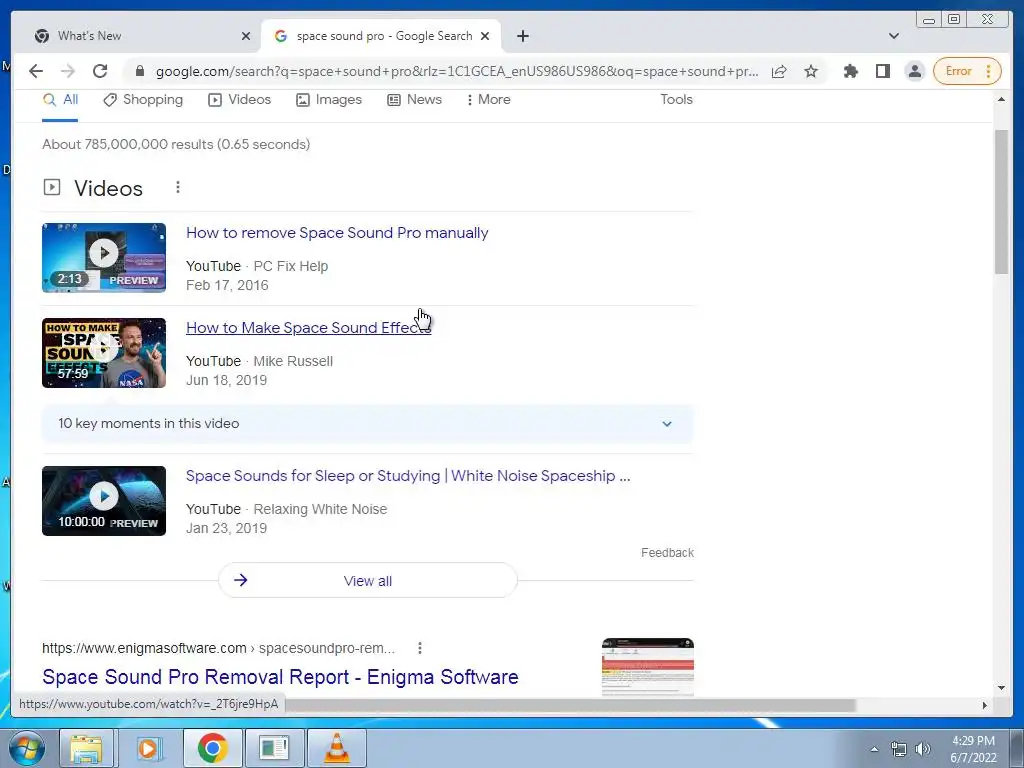Bookmark this page with star icon
The width and height of the screenshot is (1024, 768).
coord(811,71)
